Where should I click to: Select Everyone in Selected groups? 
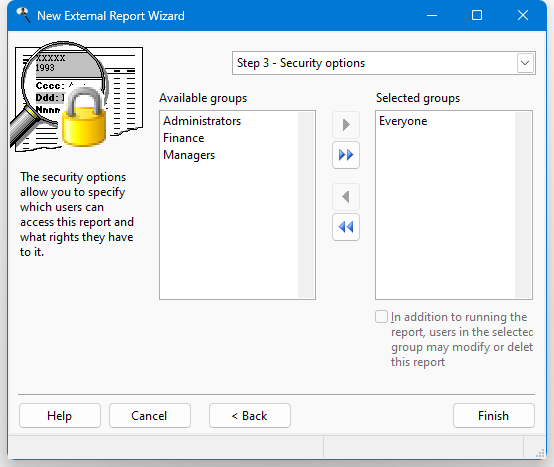pos(403,121)
